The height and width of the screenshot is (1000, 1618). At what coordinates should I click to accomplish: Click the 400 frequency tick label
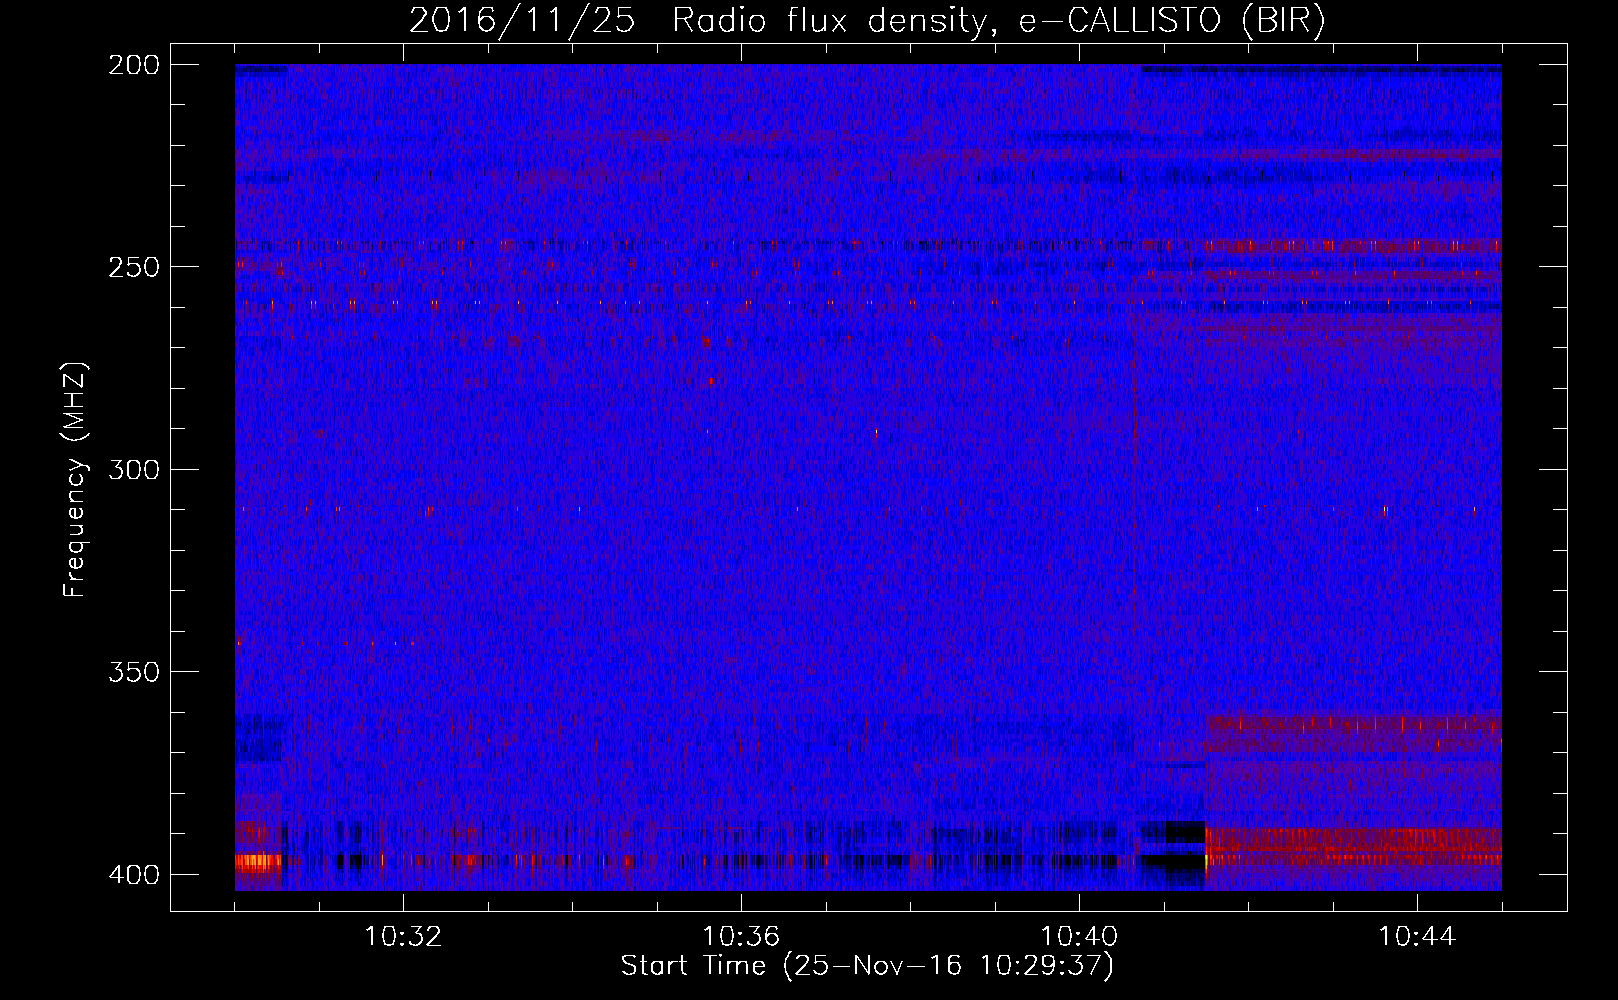133,875
